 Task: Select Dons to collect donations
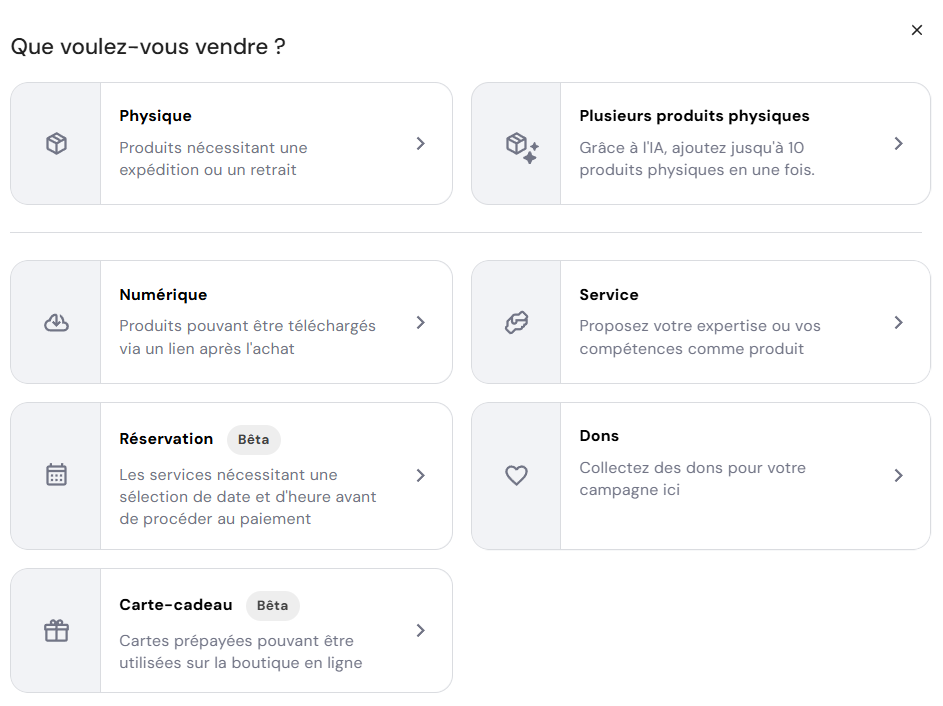(700, 476)
